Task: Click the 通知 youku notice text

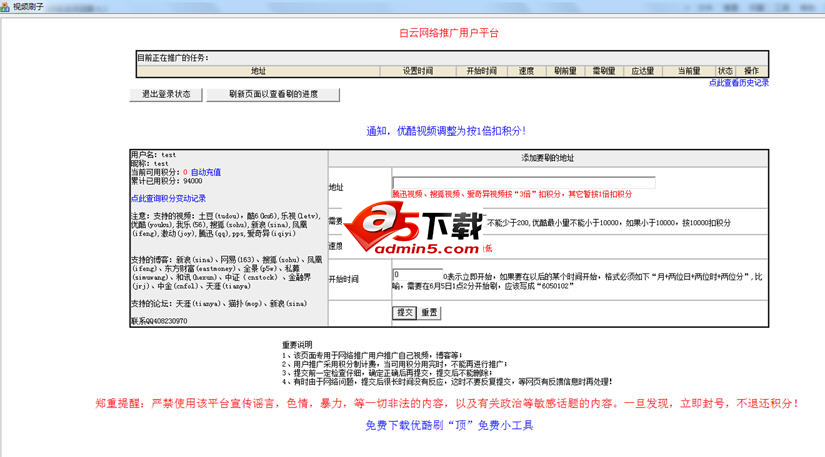Action: (446, 131)
